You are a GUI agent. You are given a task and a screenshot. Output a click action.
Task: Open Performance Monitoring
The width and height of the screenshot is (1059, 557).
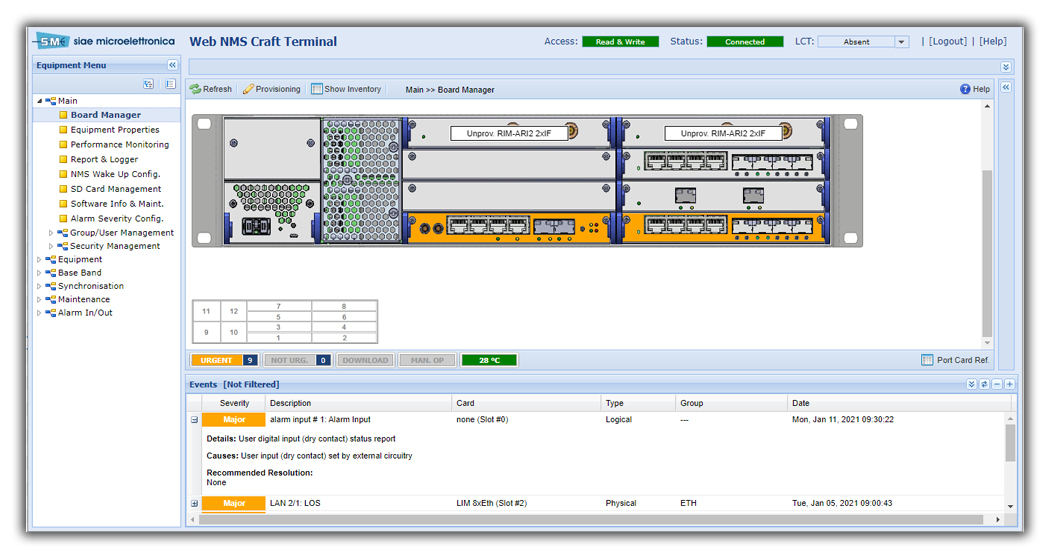pos(120,144)
